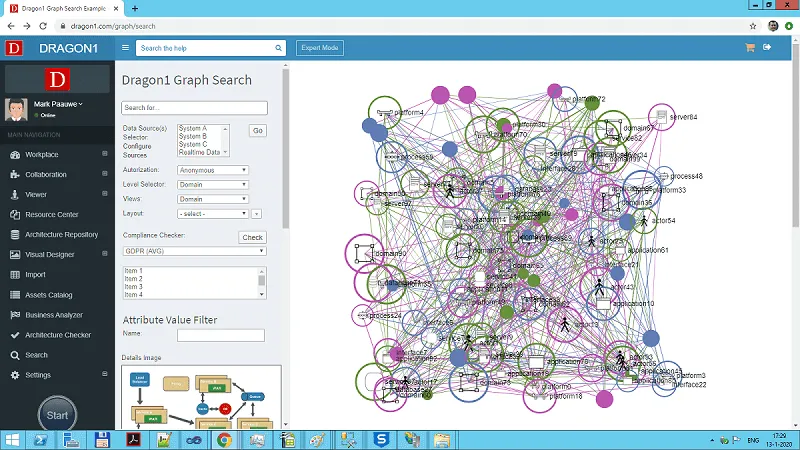Expand the Collaboration submenu plus icon

(105, 173)
